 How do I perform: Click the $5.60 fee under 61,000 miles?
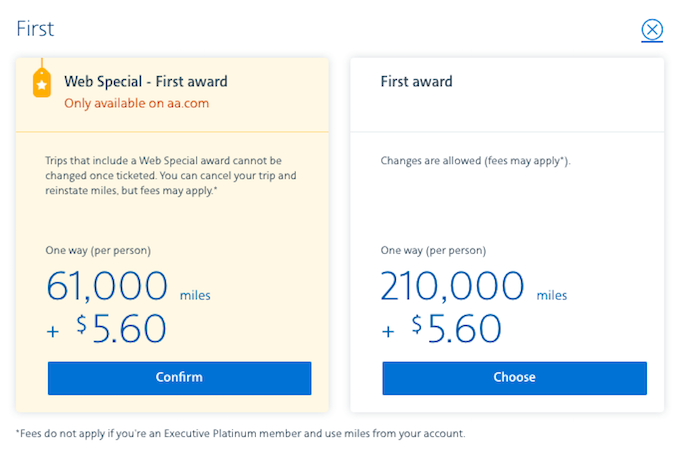[x=121, y=329]
